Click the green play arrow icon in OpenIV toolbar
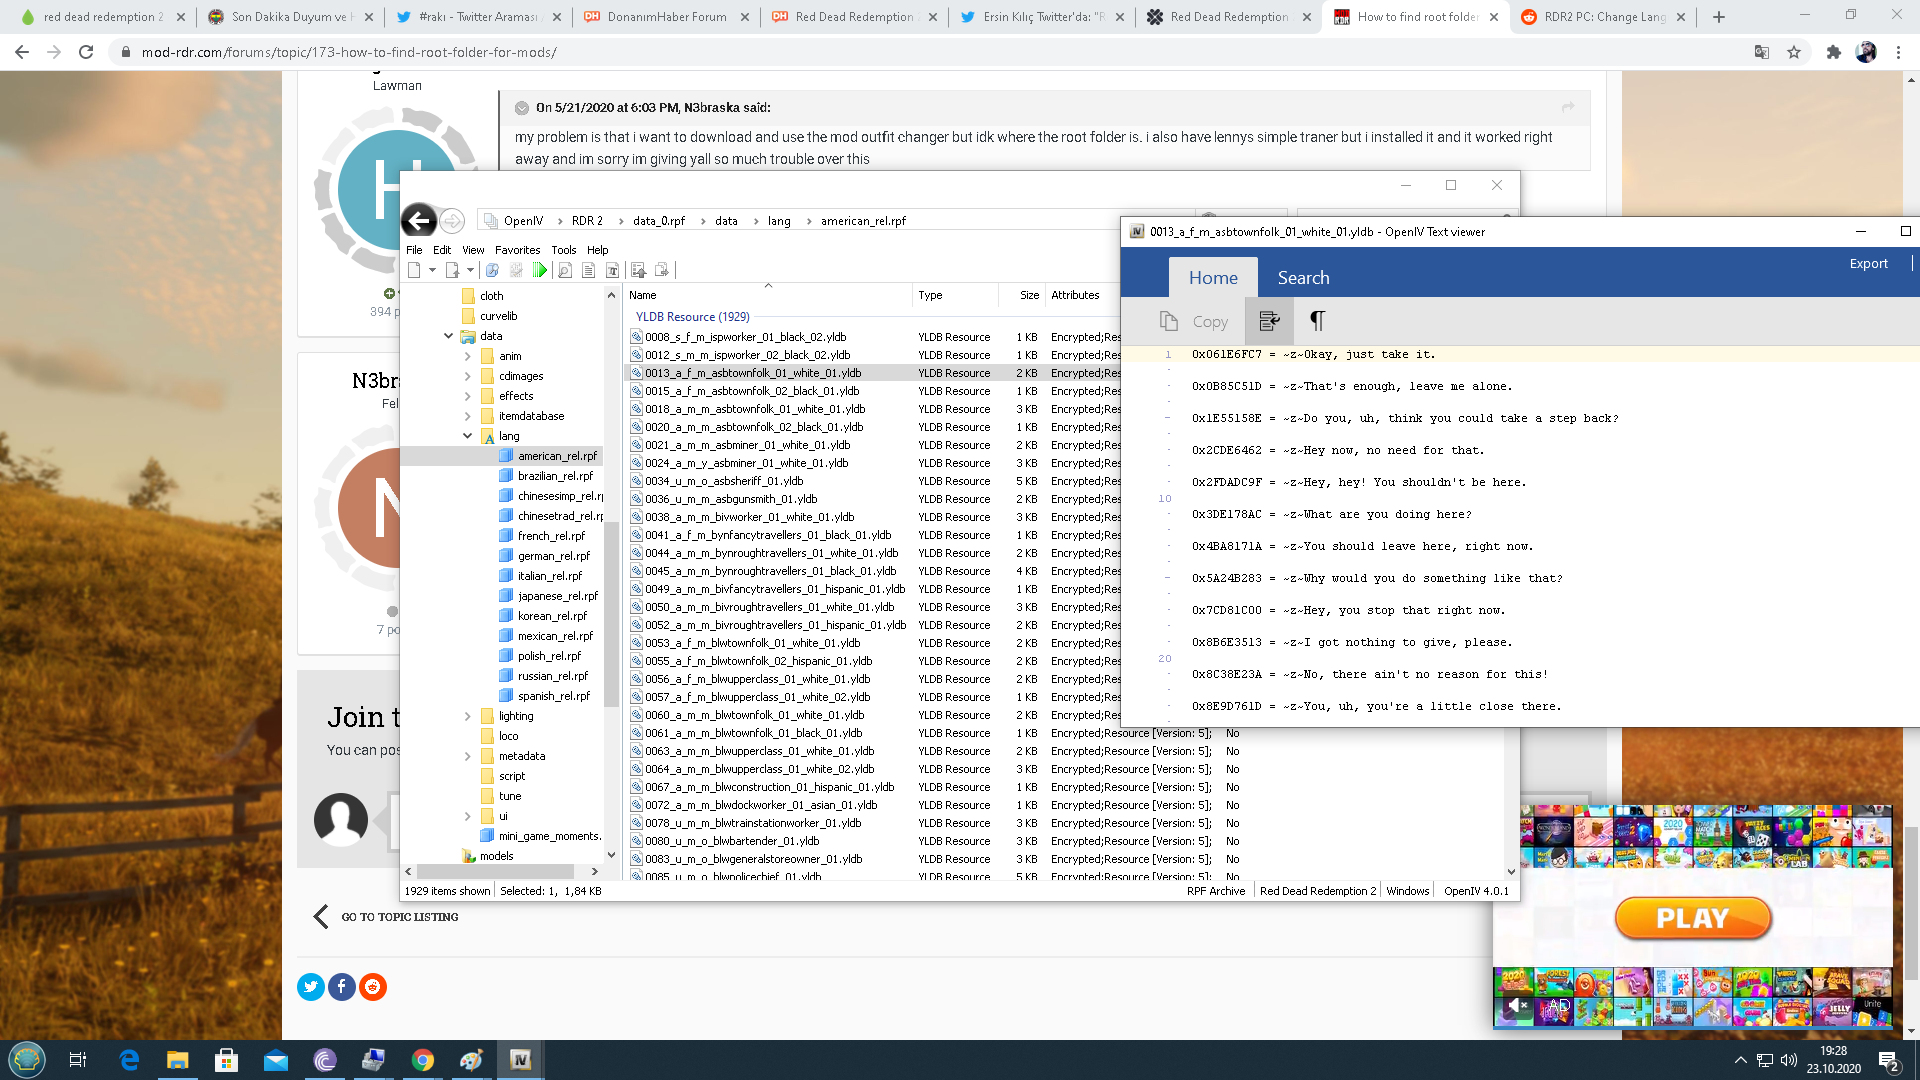The image size is (1920, 1080). tap(540, 270)
